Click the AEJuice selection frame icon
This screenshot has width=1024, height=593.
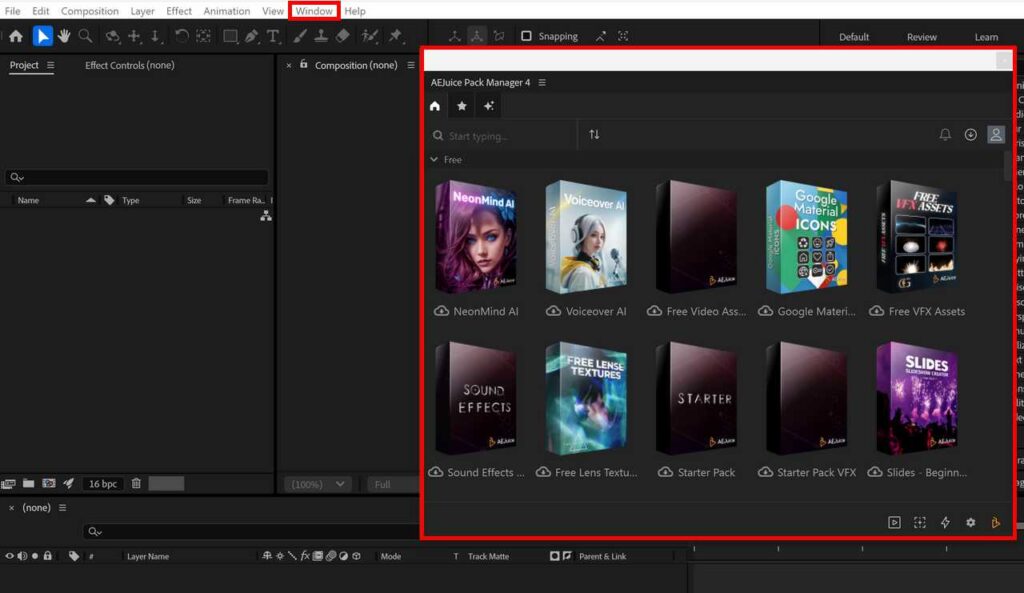pos(920,522)
